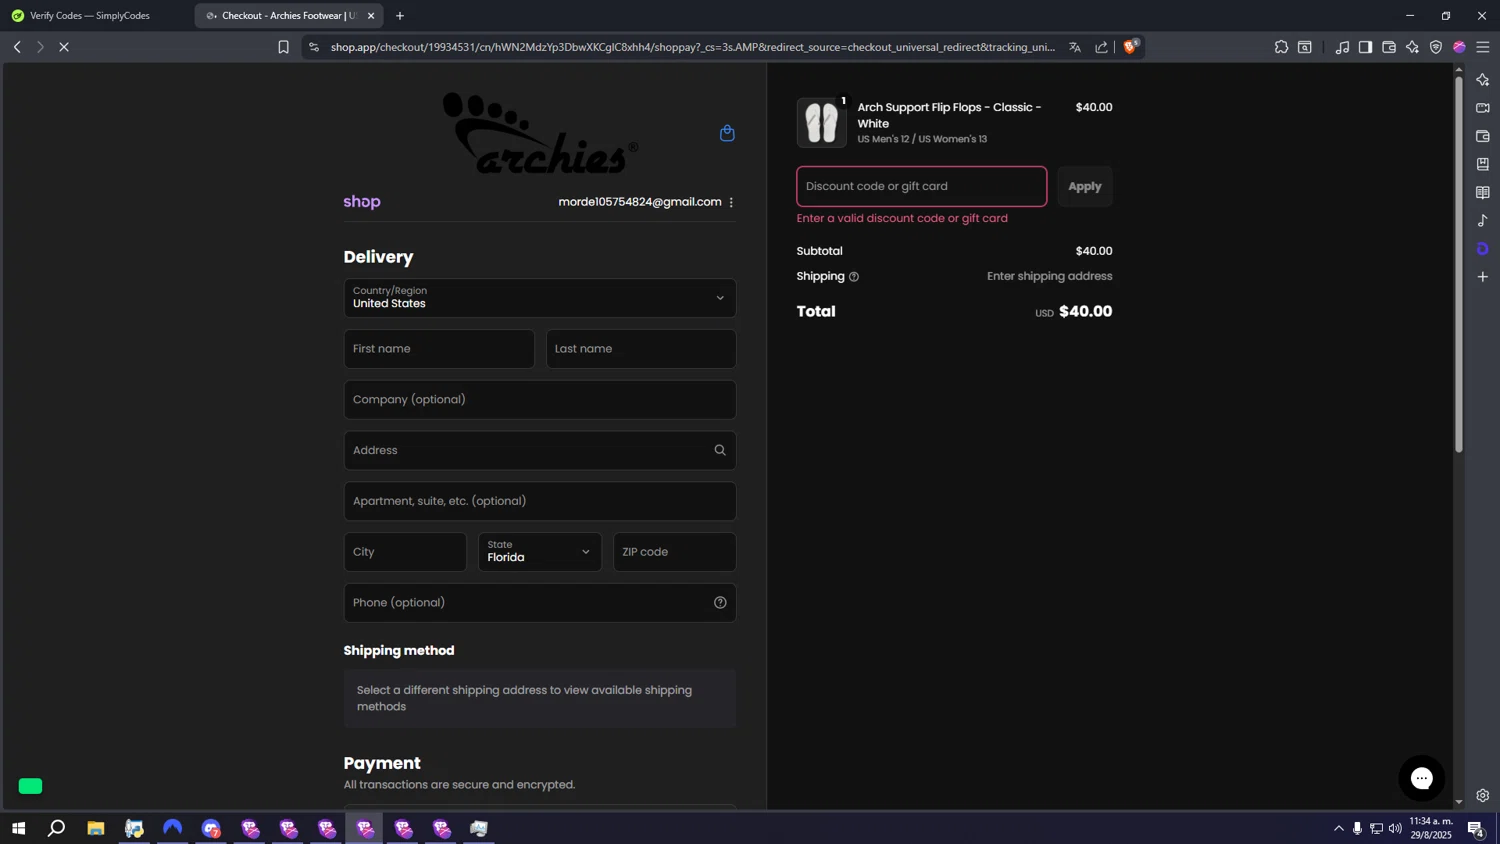Screen dimensions: 1500x844
Task: Open sidebar settings gear icon
Action: tap(1483, 796)
